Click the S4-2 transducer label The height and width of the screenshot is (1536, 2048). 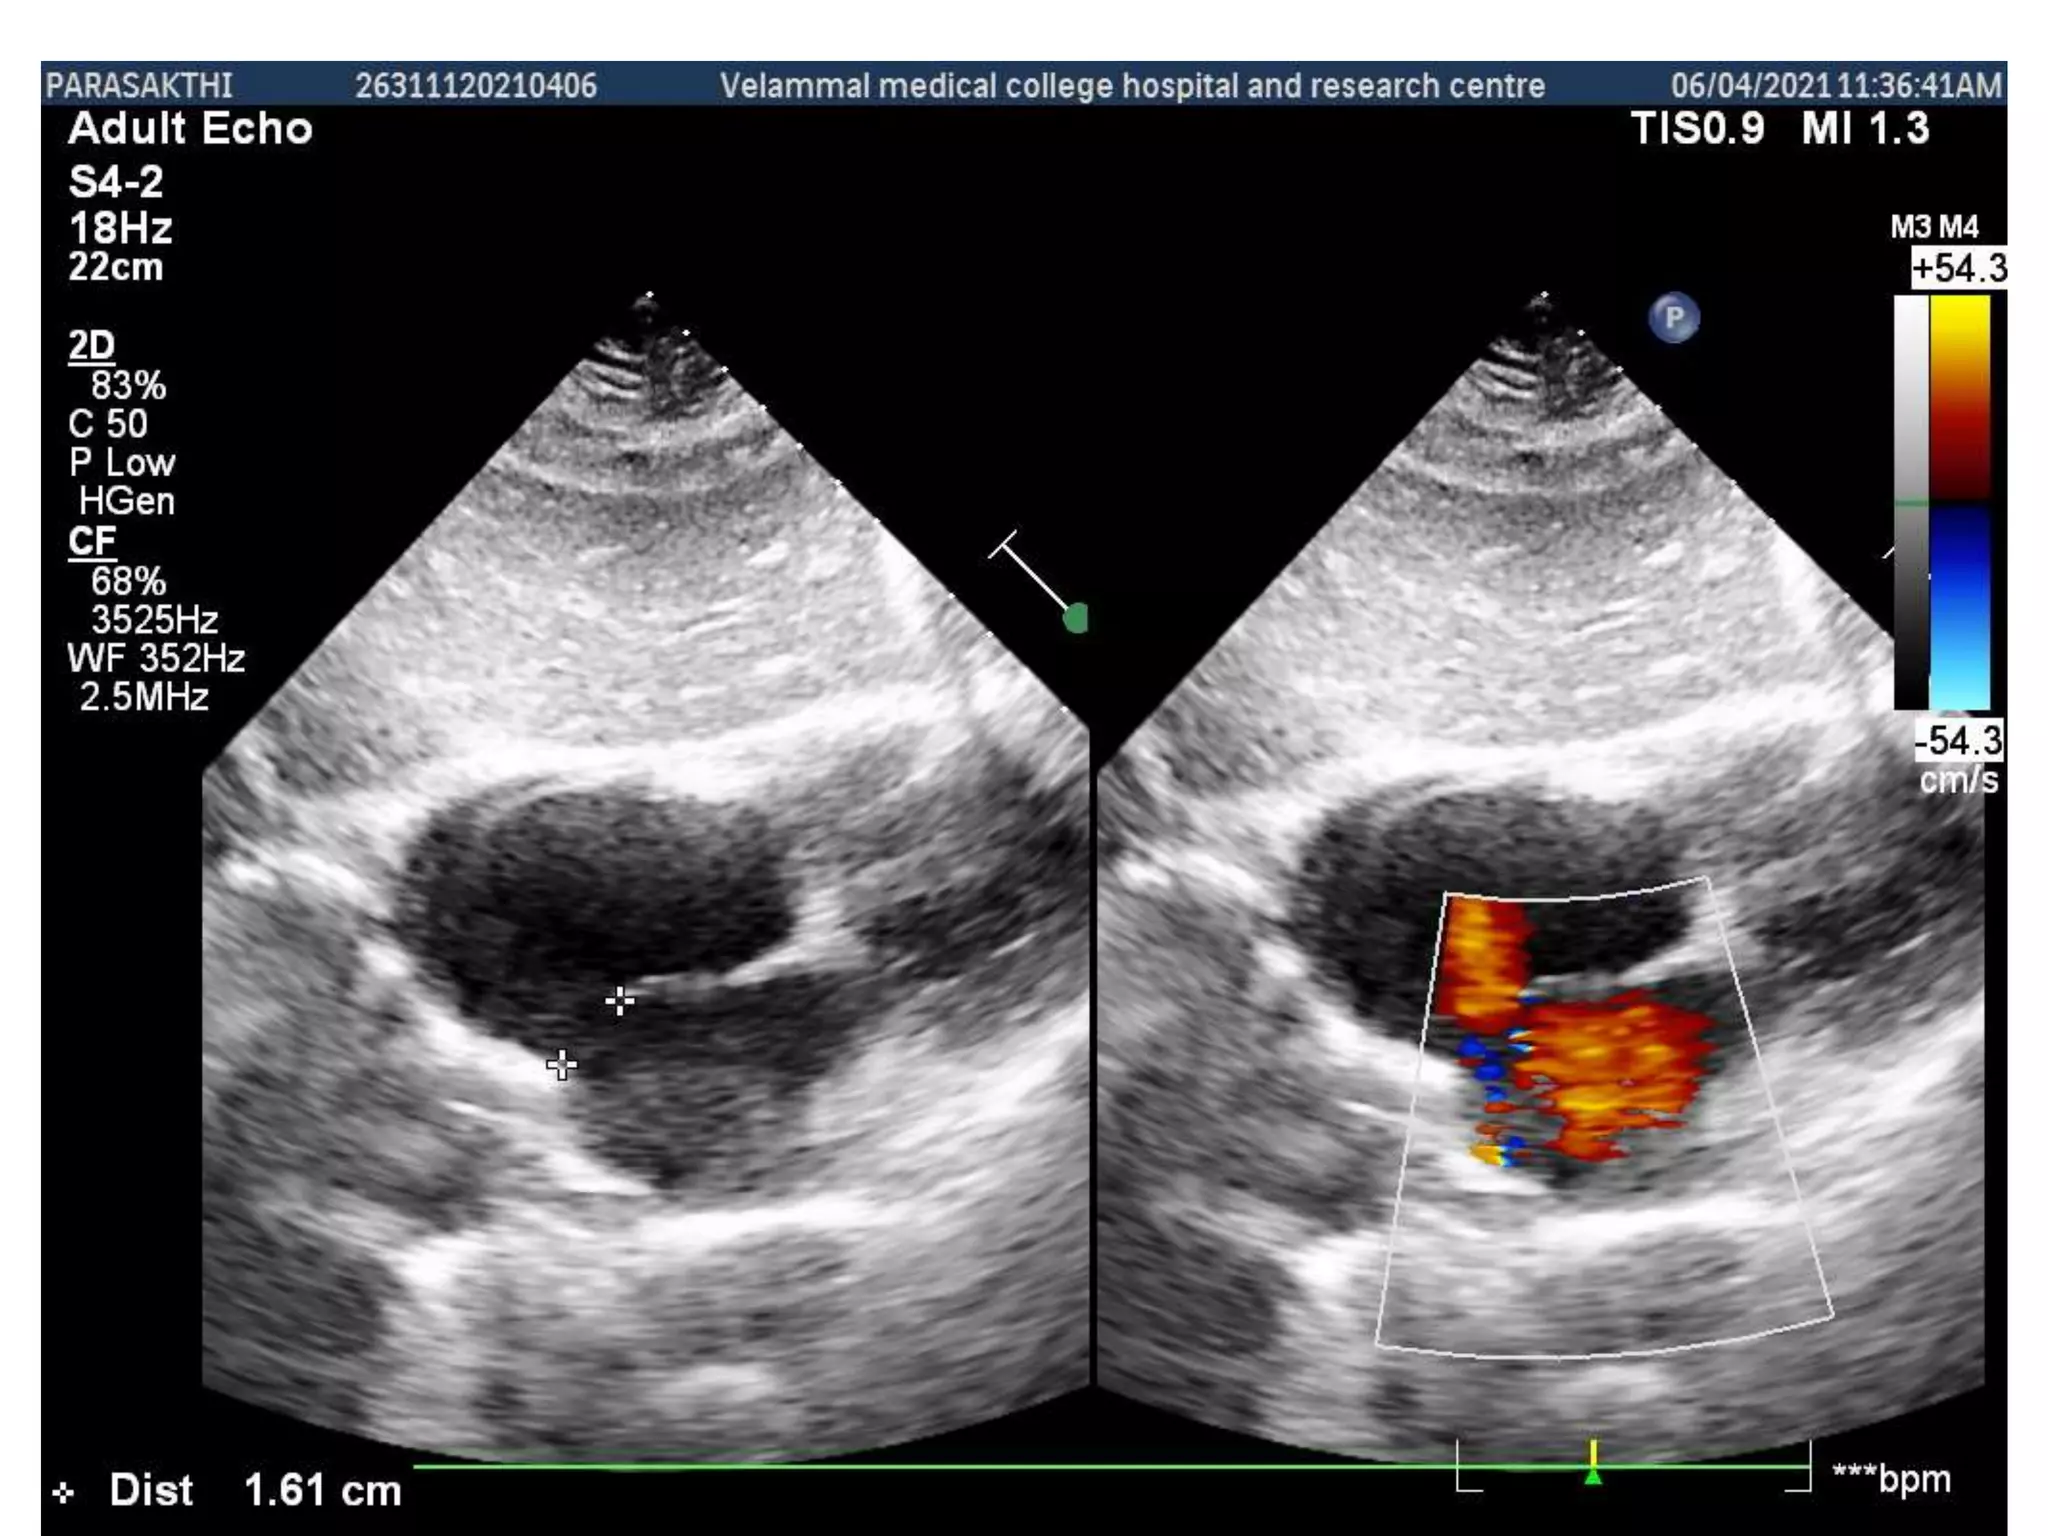(115, 183)
